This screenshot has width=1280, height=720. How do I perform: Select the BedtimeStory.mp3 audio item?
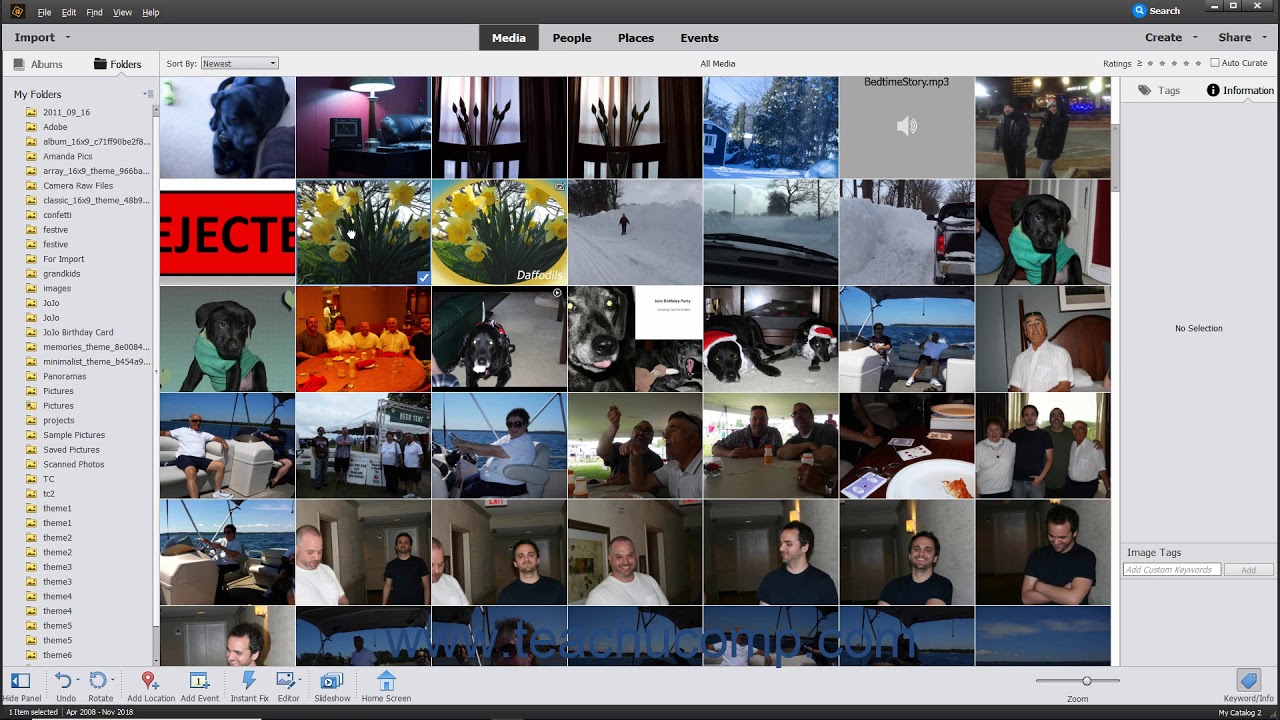pos(906,127)
